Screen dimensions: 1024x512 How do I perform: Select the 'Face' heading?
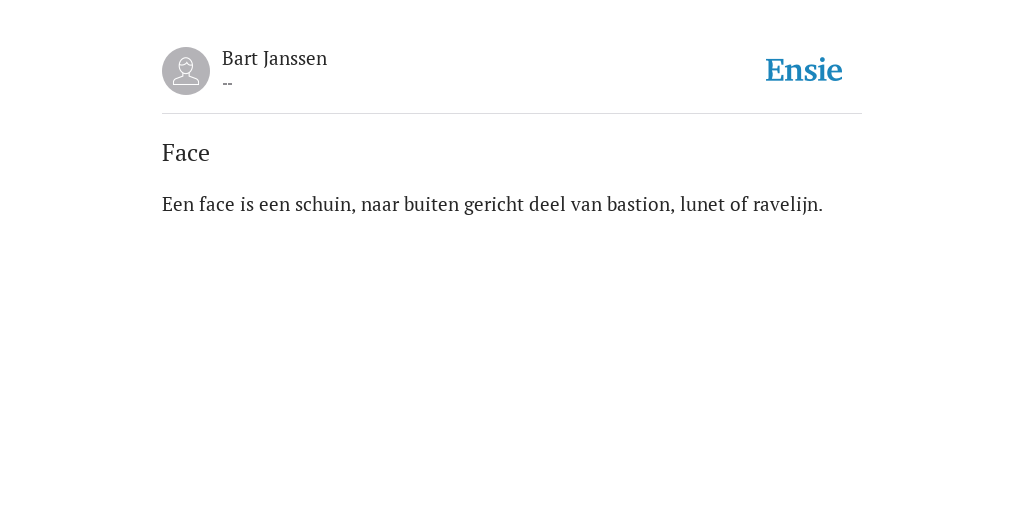pos(185,153)
